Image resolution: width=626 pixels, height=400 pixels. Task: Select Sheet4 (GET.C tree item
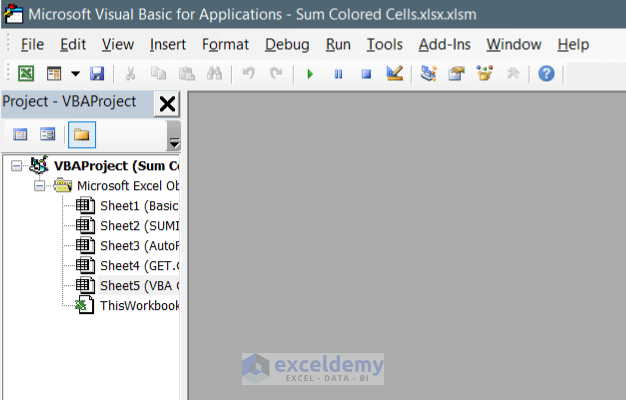(139, 265)
